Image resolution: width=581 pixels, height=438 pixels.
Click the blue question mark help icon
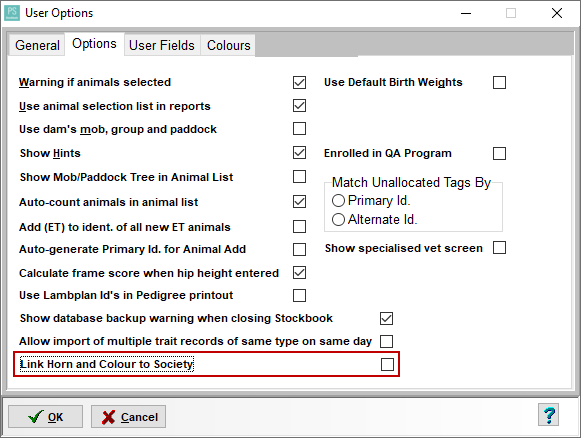(548, 415)
